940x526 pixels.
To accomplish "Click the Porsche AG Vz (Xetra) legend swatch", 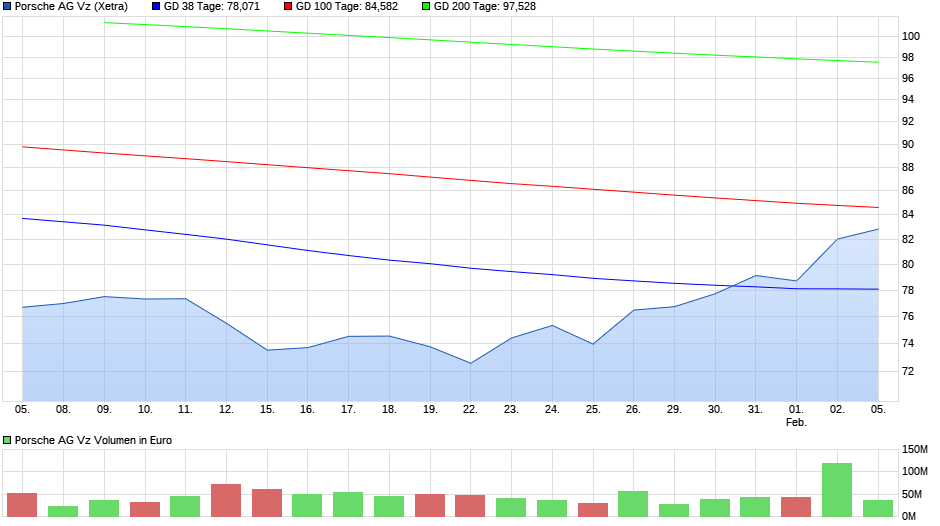I will [7, 6].
